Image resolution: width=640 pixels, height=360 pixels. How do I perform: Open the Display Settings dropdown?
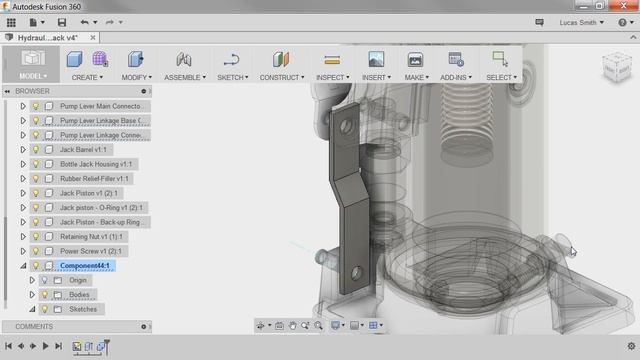(x=338, y=325)
